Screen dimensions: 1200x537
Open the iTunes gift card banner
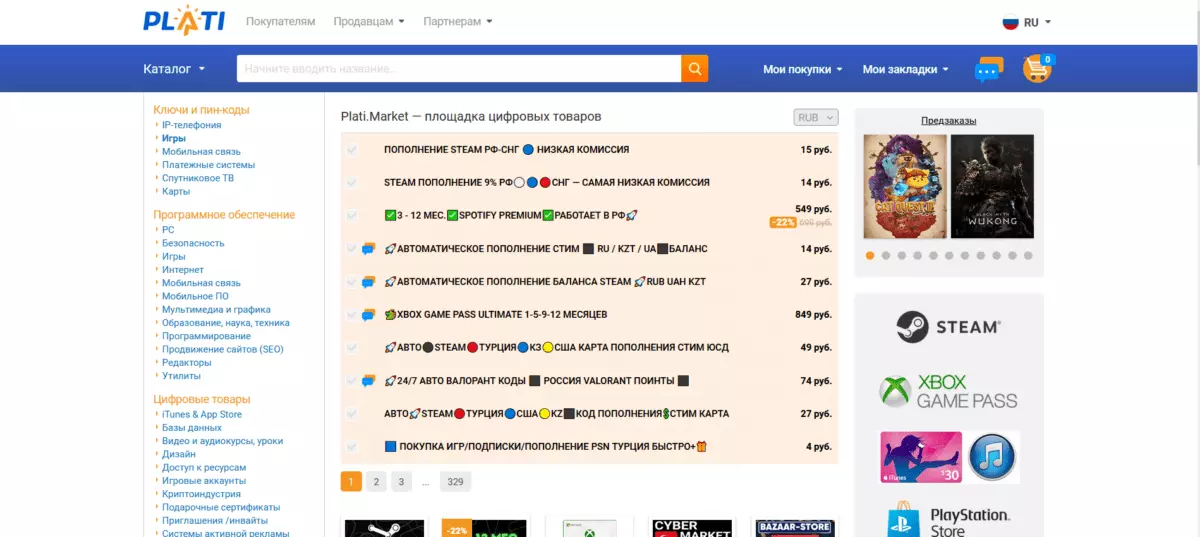tap(948, 457)
